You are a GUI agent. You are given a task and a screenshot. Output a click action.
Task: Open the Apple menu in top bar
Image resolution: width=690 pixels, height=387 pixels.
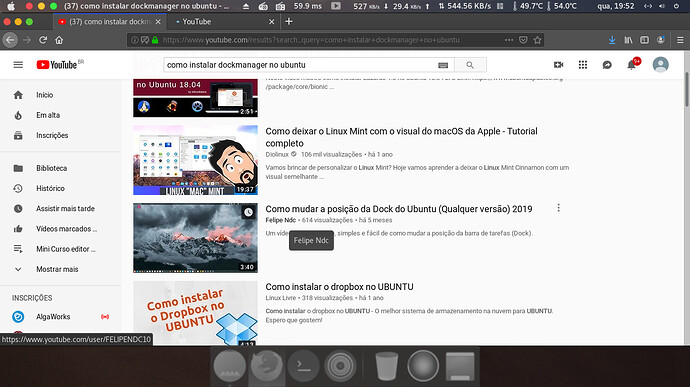pos(11,6)
